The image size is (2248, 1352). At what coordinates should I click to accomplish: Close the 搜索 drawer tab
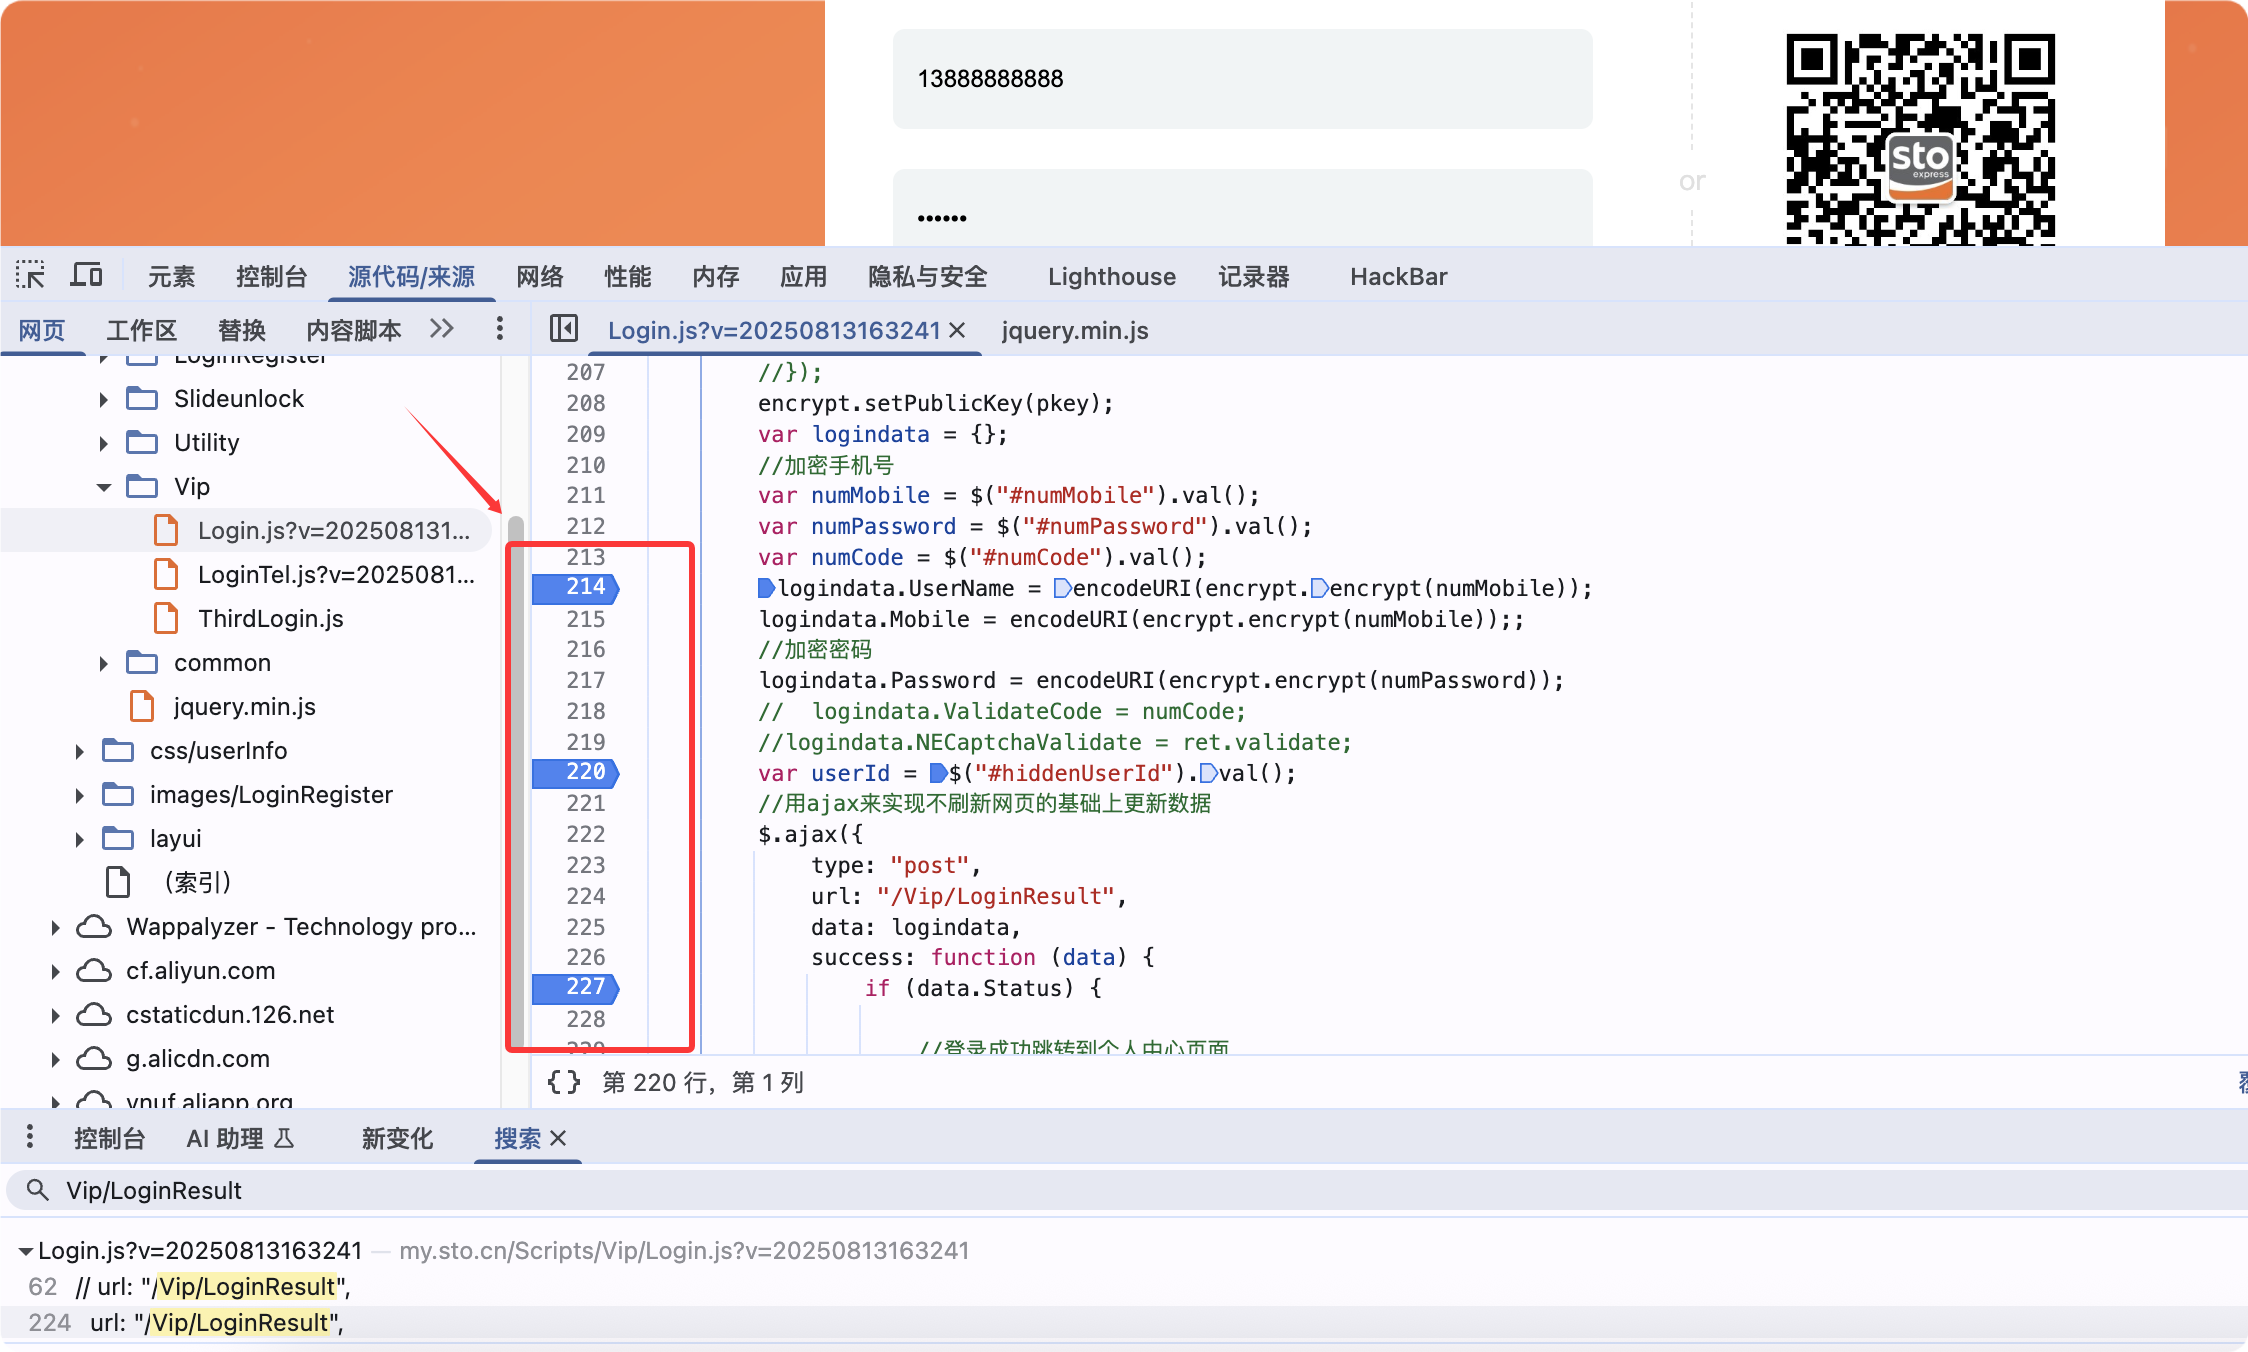point(559,1138)
